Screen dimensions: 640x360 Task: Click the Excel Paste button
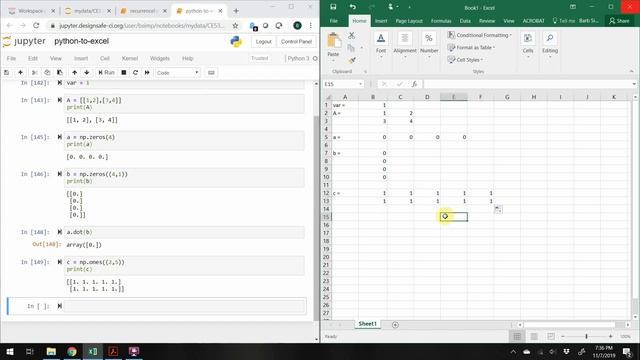click(x=333, y=46)
